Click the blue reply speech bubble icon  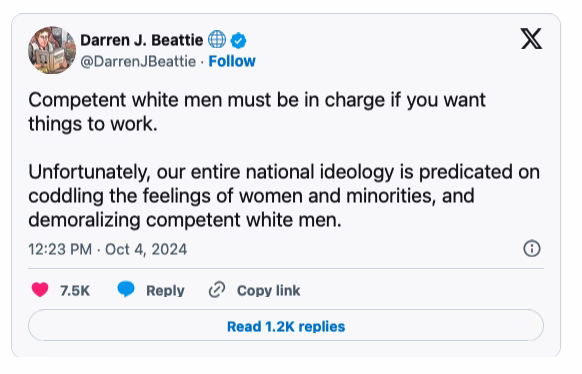tap(126, 289)
